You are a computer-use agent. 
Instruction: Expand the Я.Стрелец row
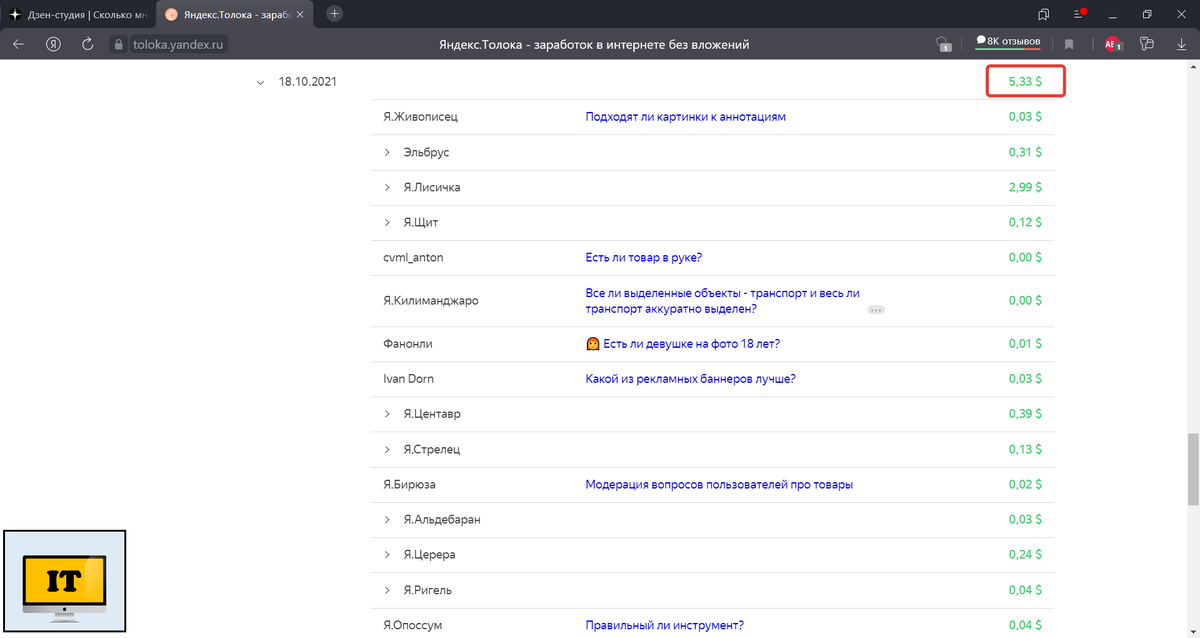(387, 449)
